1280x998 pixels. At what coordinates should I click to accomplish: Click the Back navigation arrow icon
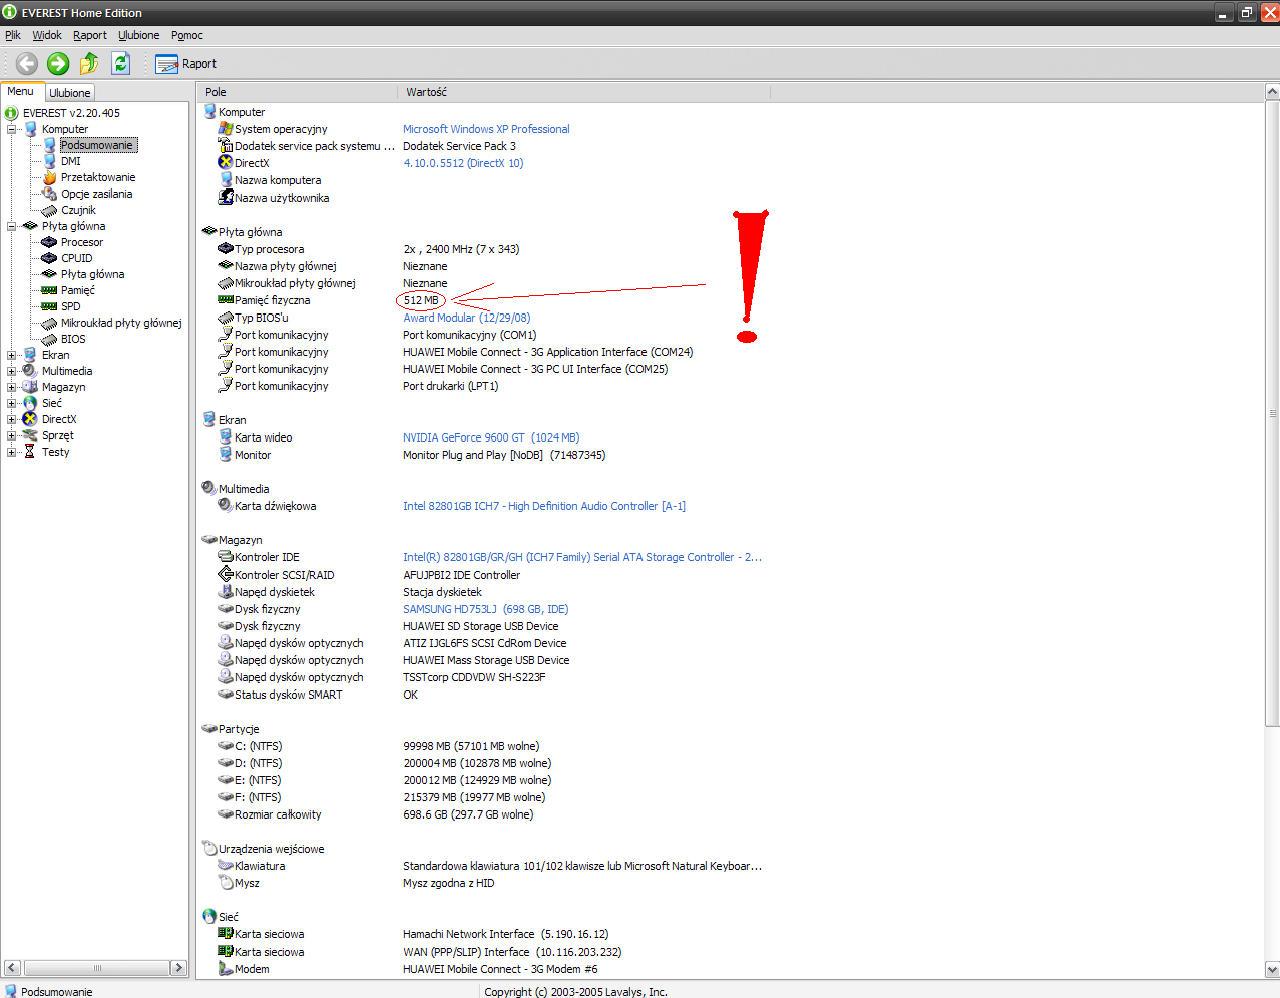pos(27,63)
